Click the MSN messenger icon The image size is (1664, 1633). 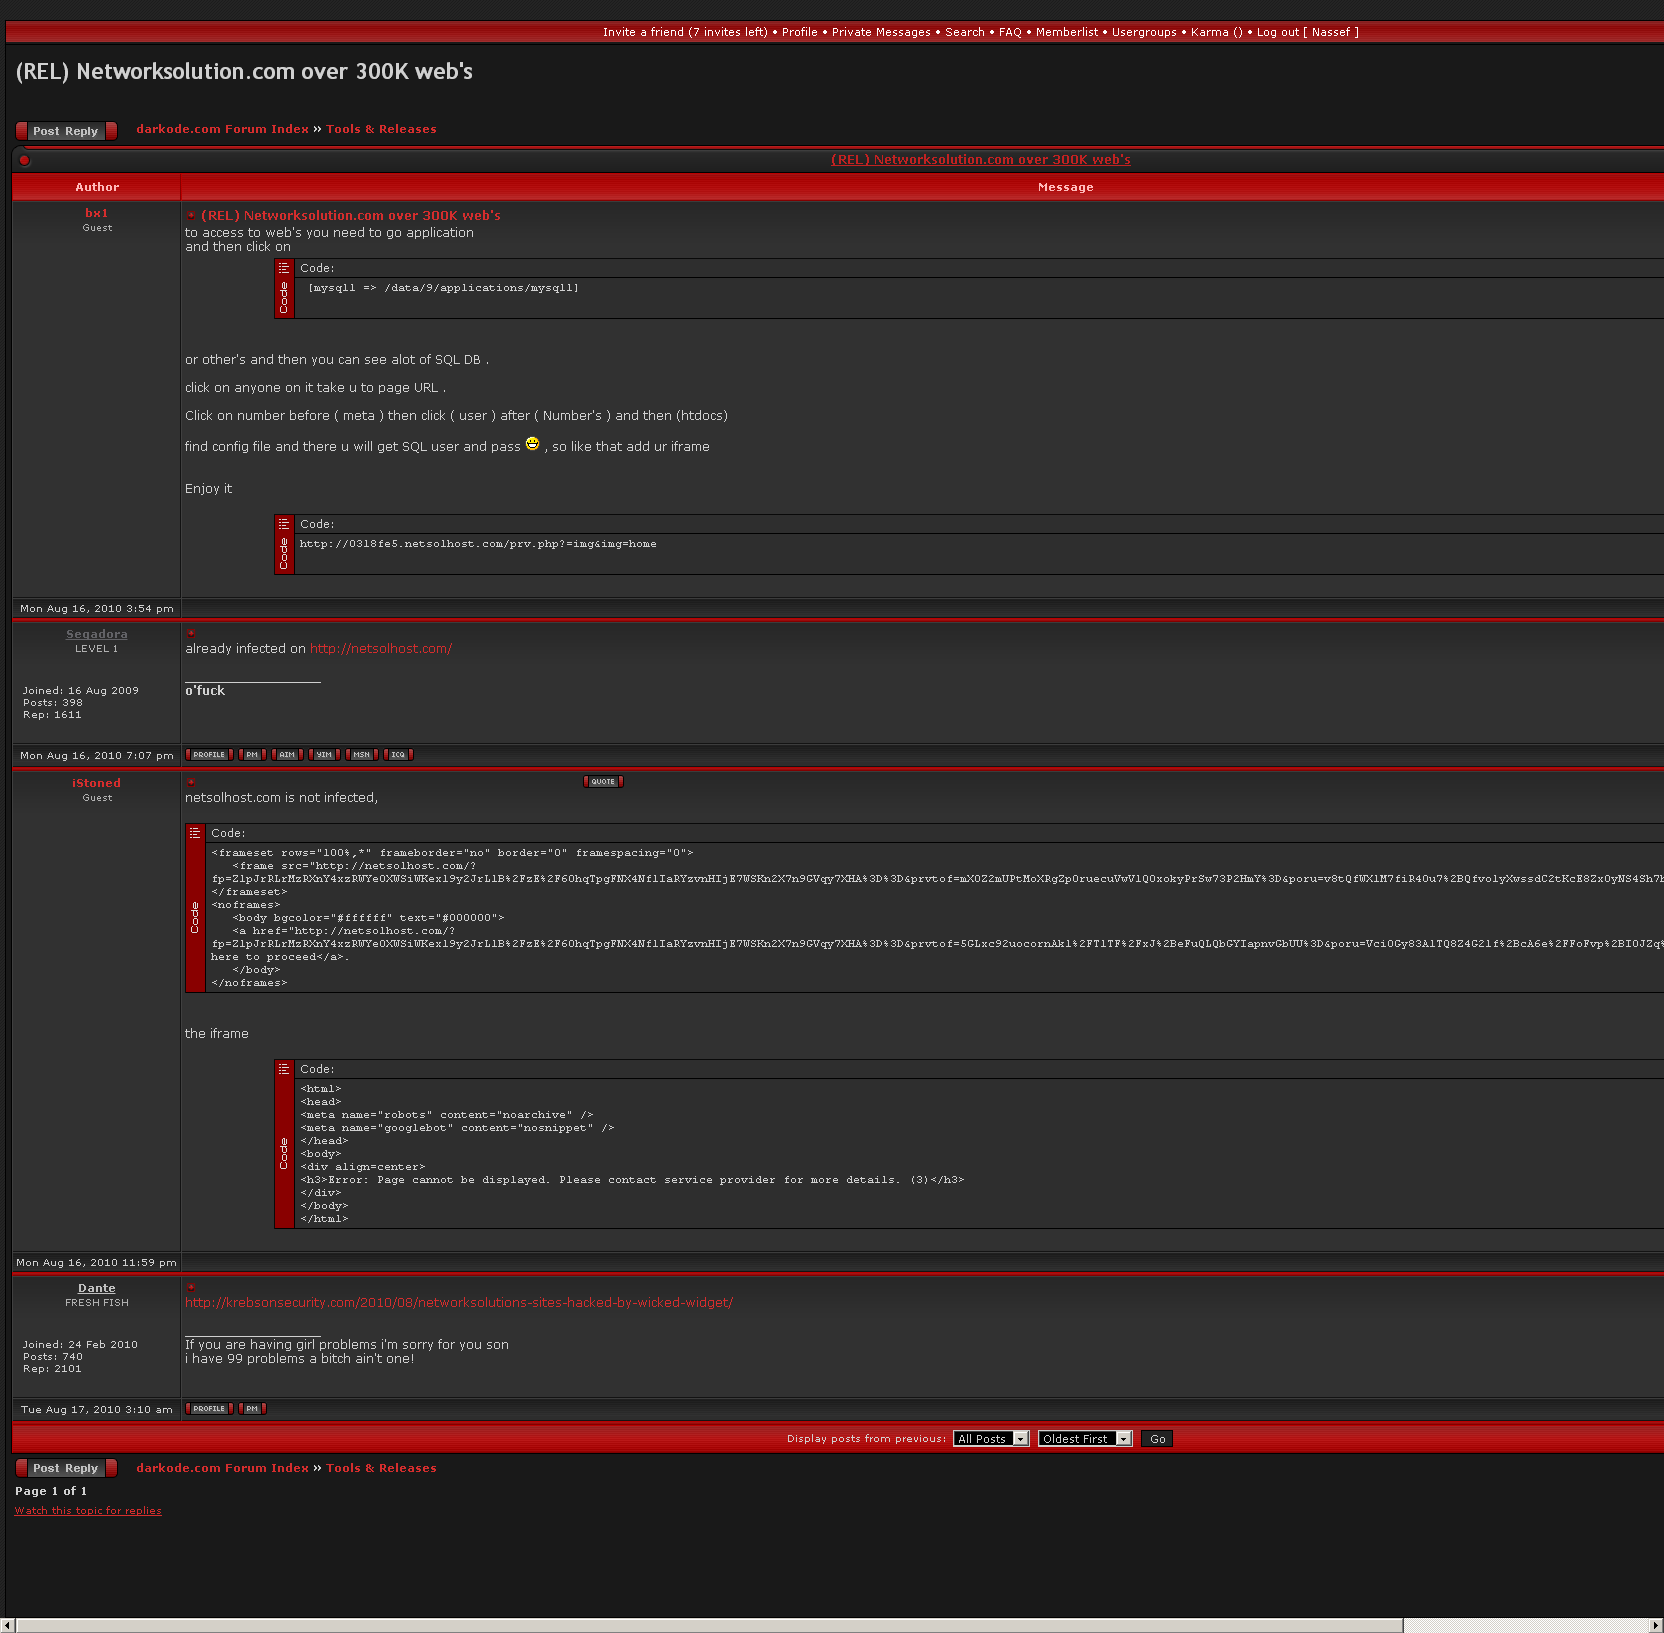pyautogui.click(x=361, y=755)
